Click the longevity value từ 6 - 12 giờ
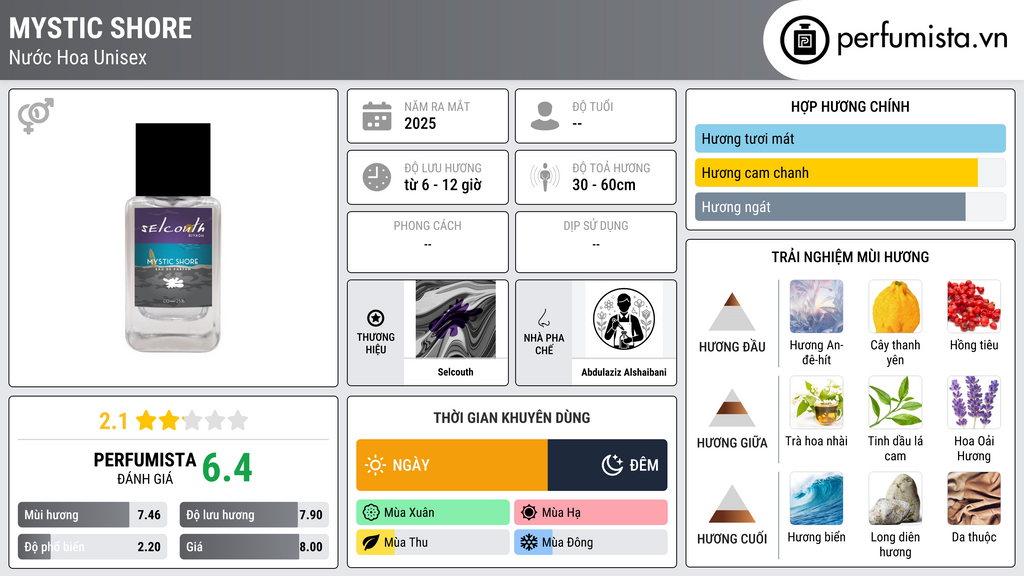The height and width of the screenshot is (576, 1024). pyautogui.click(x=443, y=185)
